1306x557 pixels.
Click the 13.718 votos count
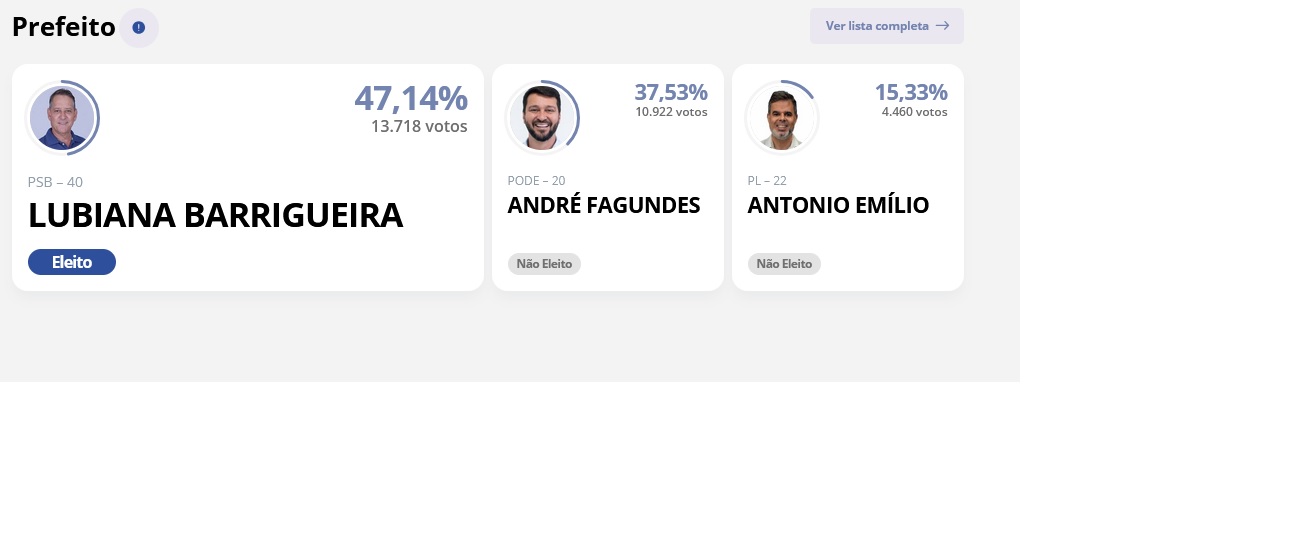click(419, 127)
